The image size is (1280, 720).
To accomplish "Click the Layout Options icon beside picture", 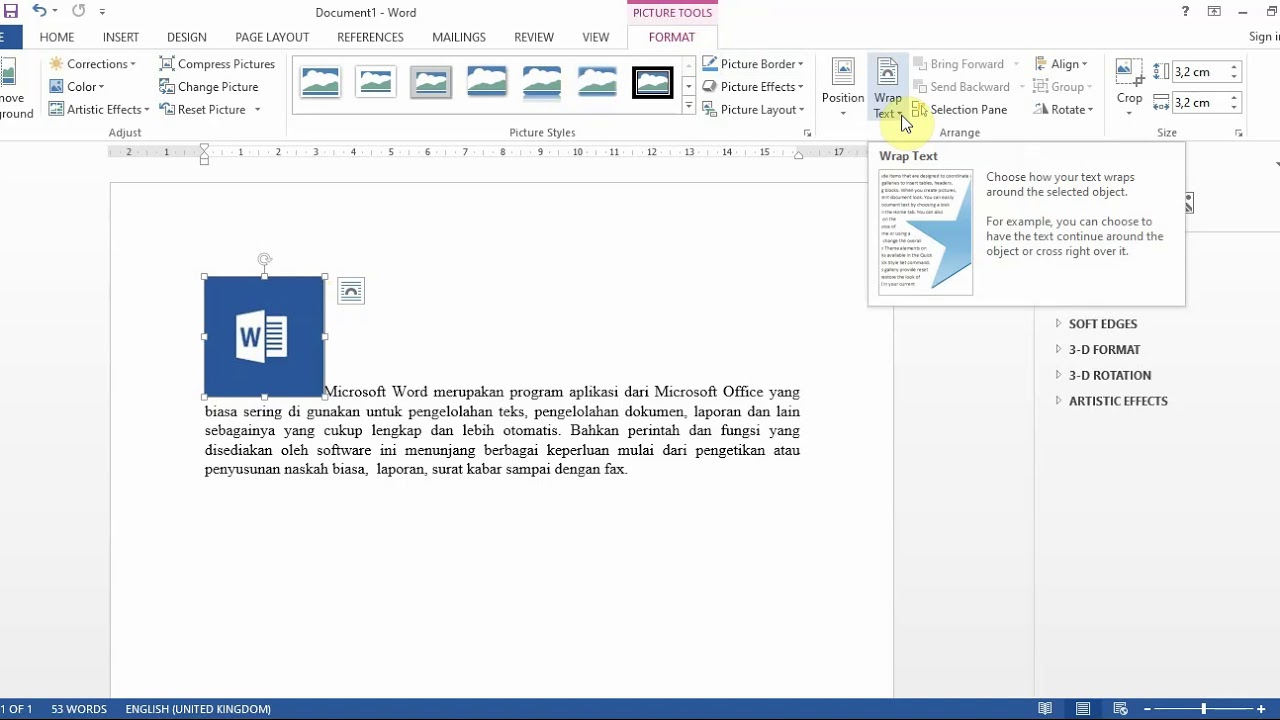I will coord(351,291).
